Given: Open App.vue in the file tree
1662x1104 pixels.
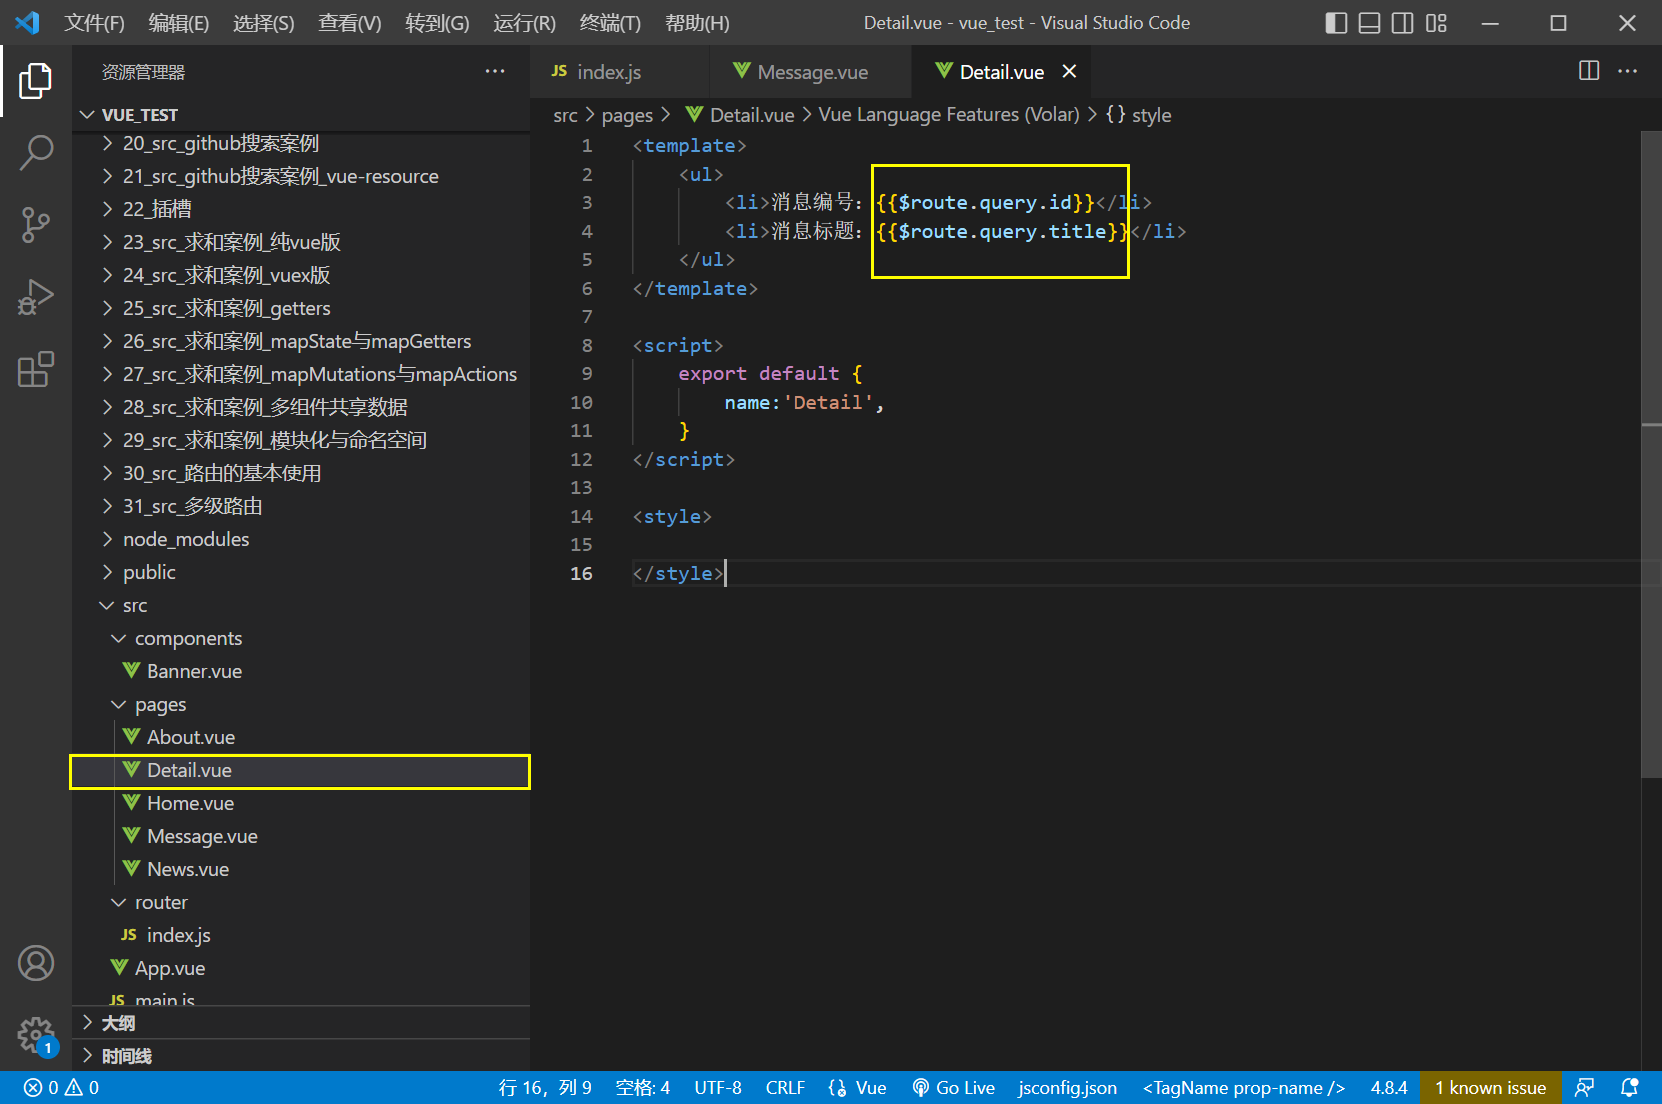Looking at the screenshot, I should tap(300, 968).
